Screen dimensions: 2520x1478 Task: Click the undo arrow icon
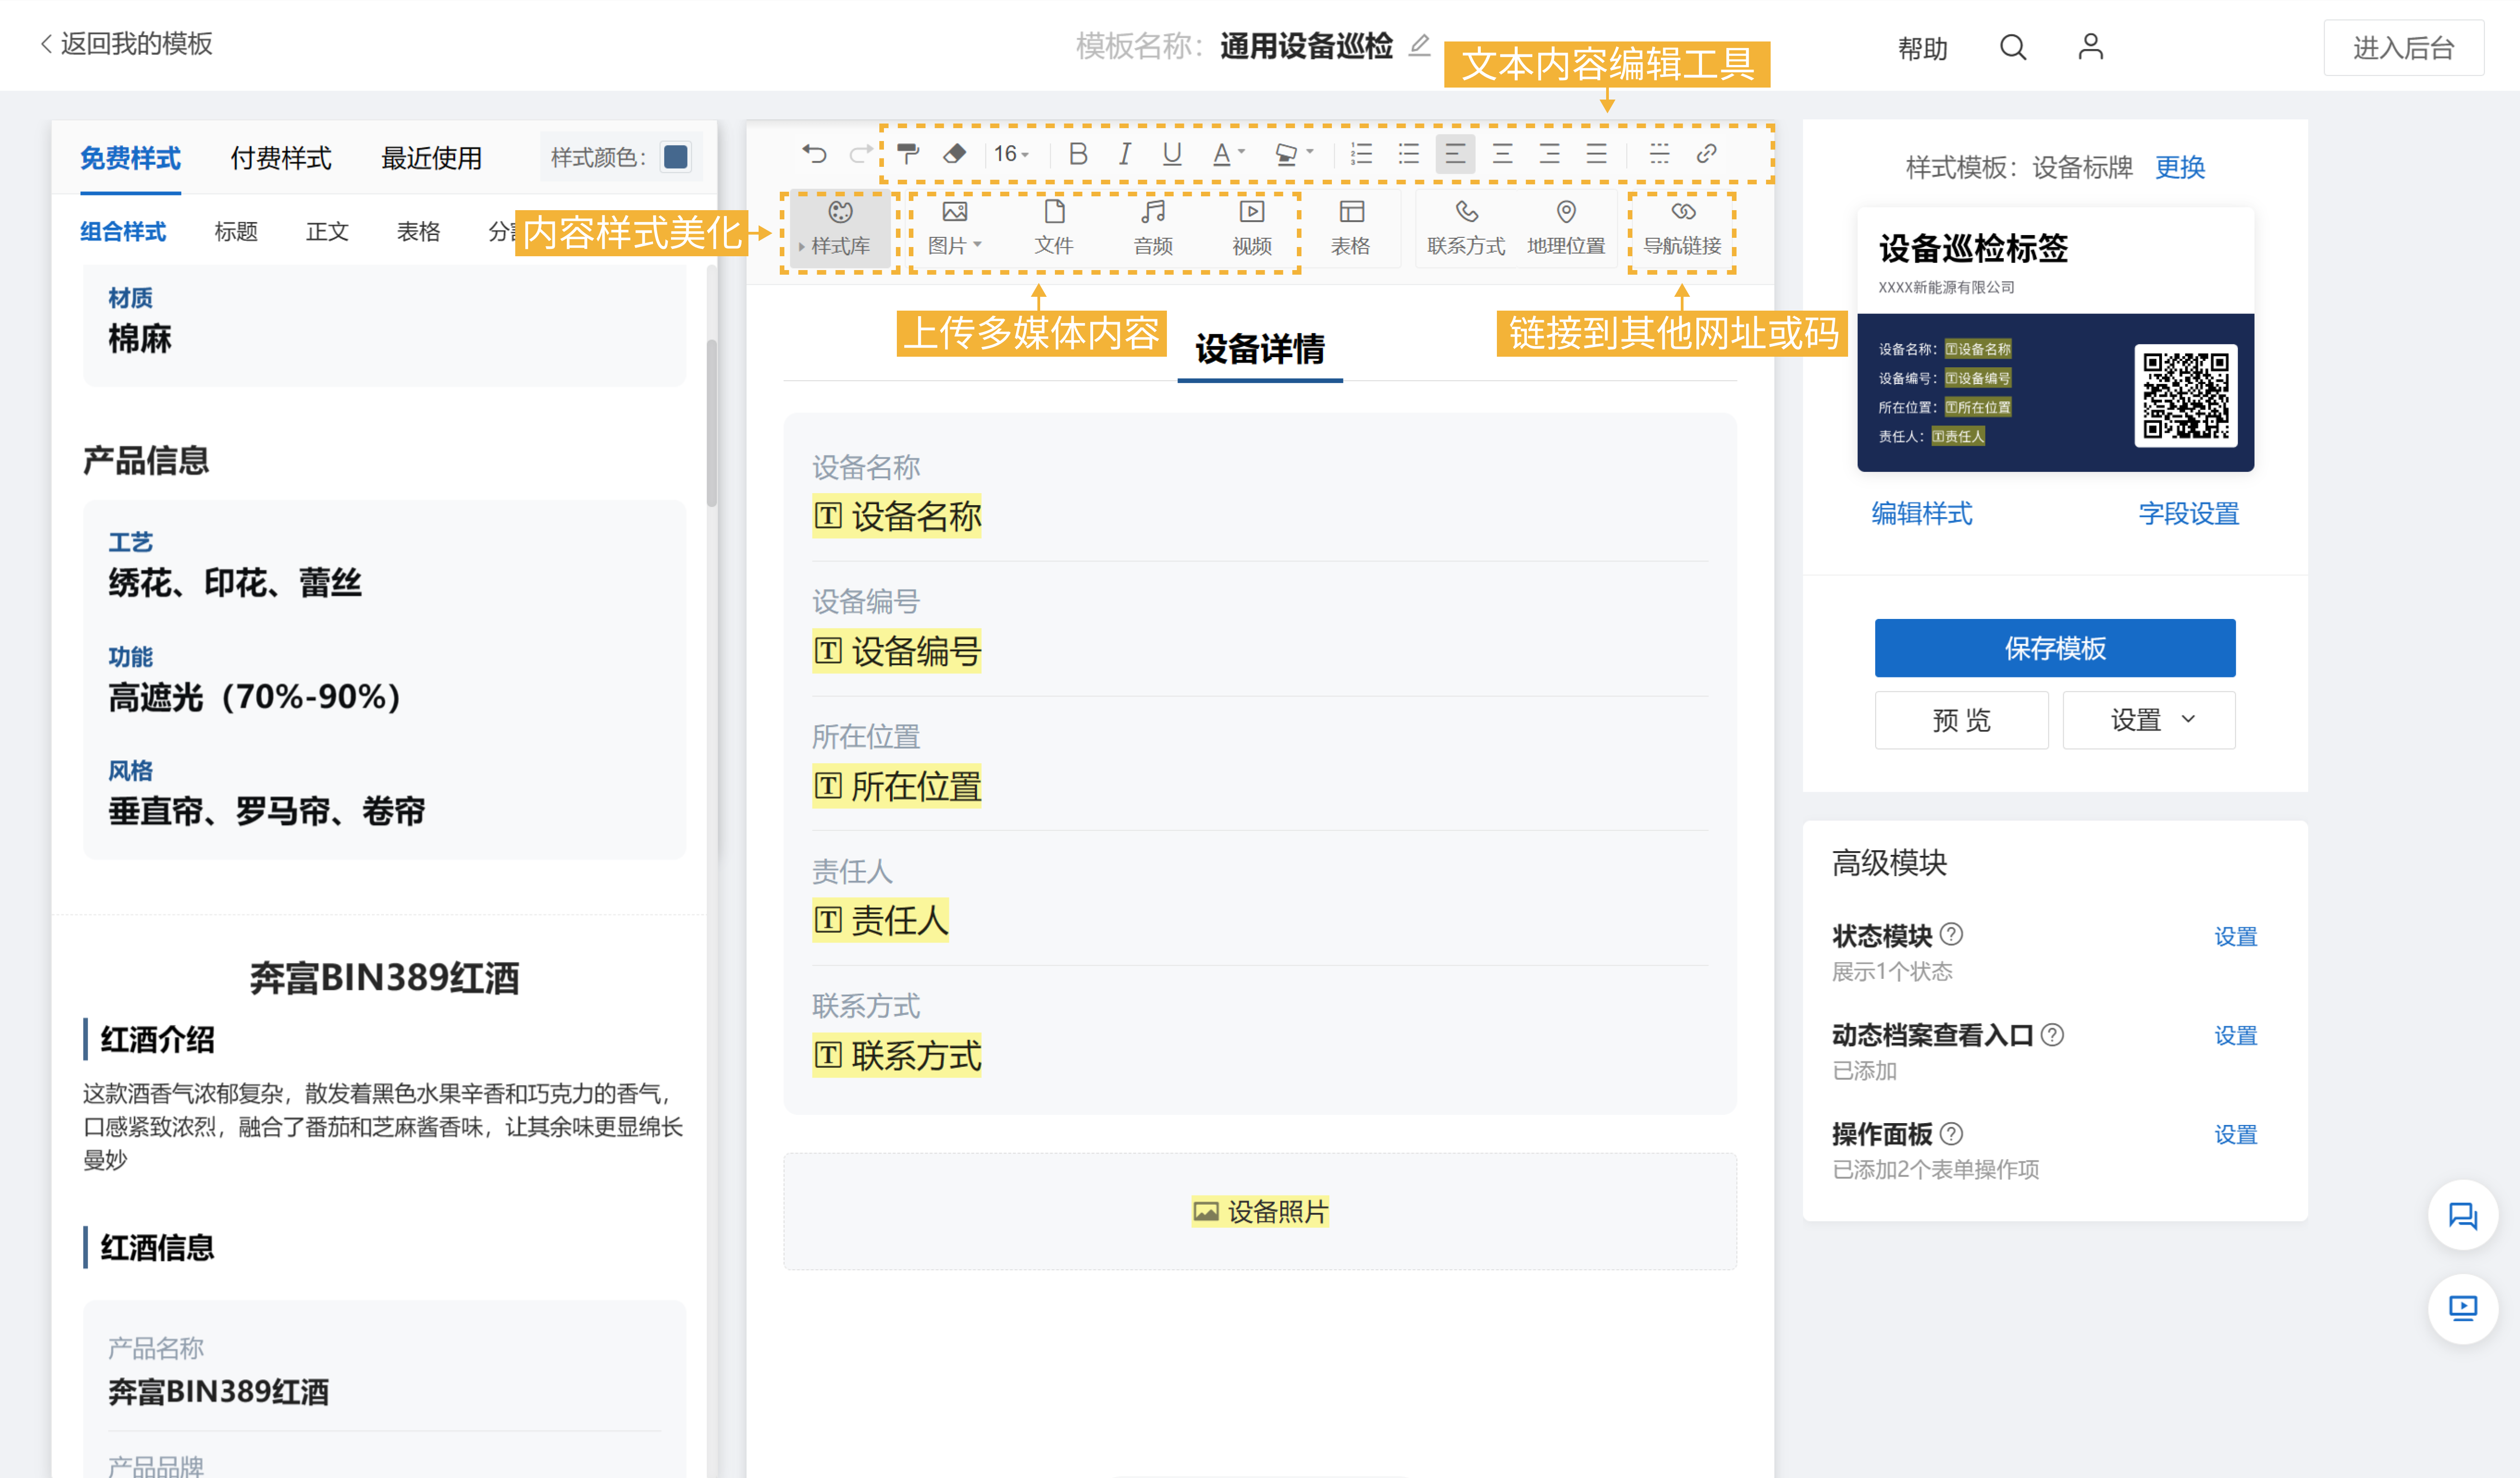pos(814,154)
